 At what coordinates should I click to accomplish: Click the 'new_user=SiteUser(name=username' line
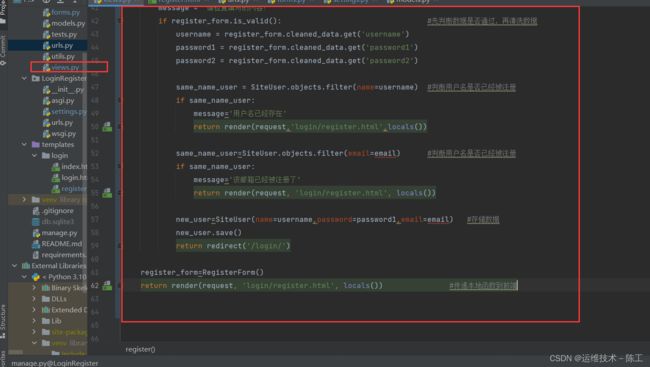click(314, 219)
